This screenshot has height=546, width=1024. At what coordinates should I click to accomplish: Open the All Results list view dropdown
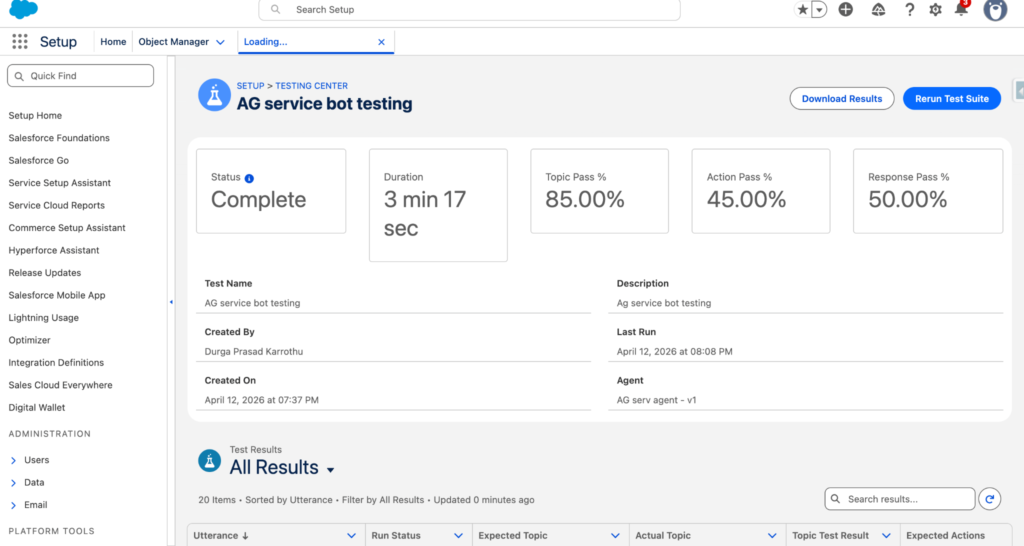(330, 469)
